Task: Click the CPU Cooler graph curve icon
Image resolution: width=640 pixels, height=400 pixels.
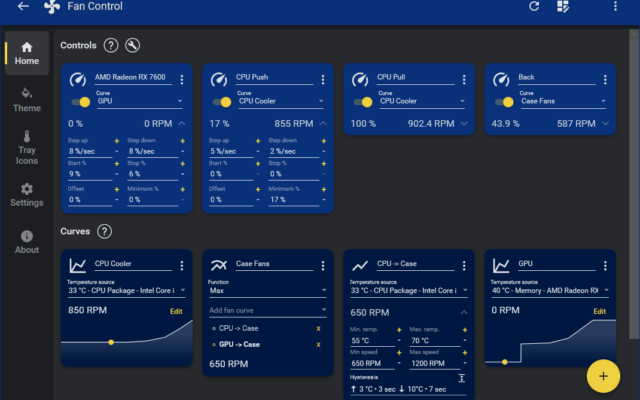Action: [78, 266]
